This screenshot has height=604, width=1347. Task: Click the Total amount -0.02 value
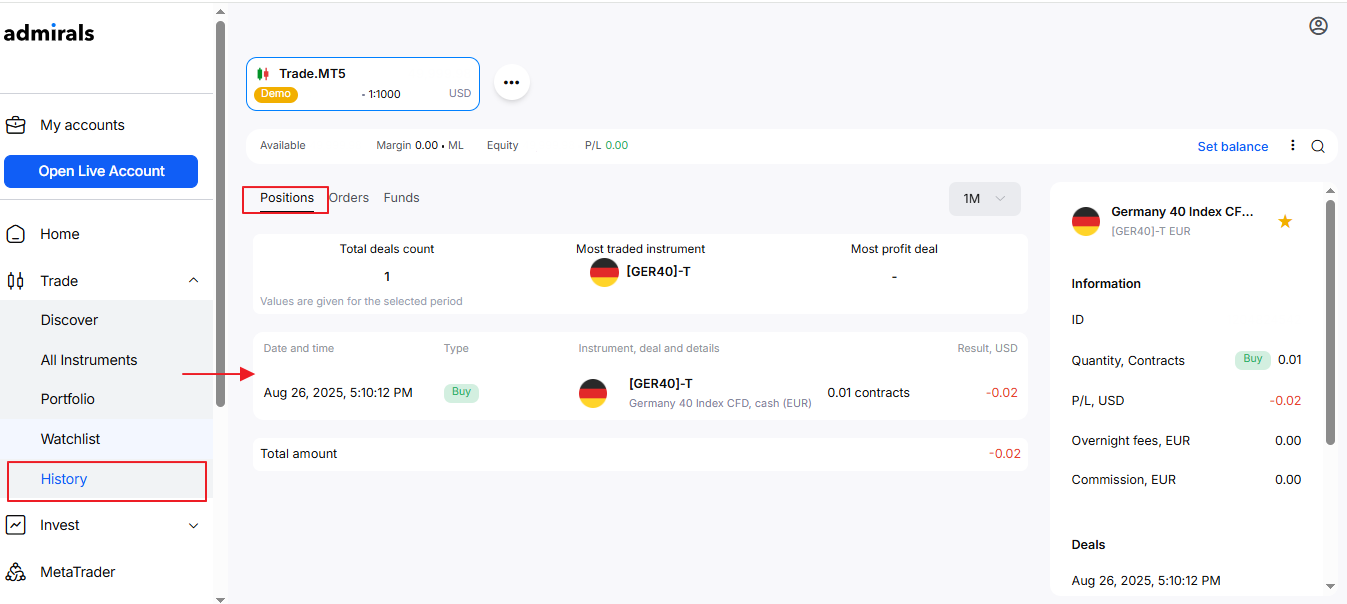tap(1005, 454)
